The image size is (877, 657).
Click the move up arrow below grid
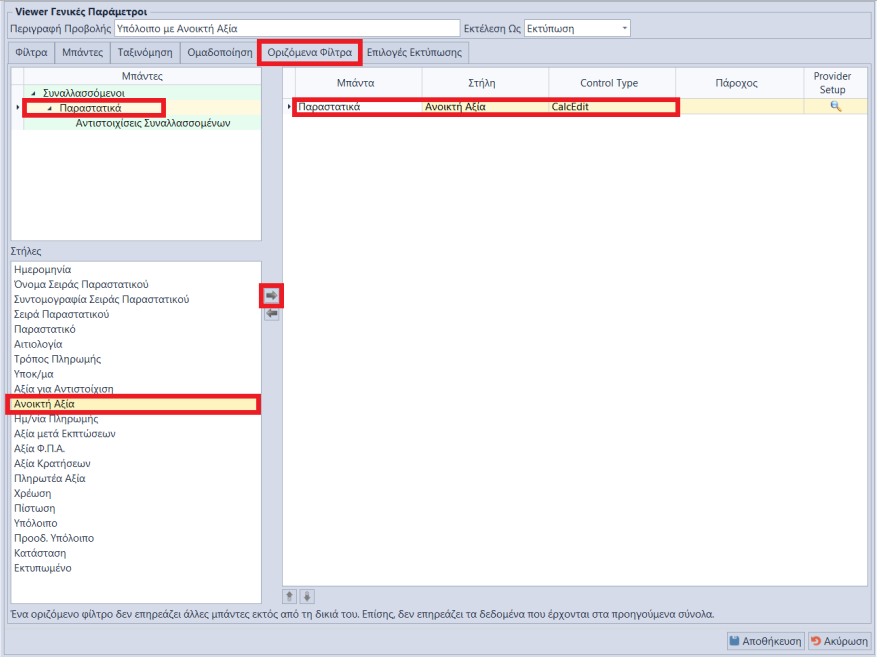pos(290,596)
